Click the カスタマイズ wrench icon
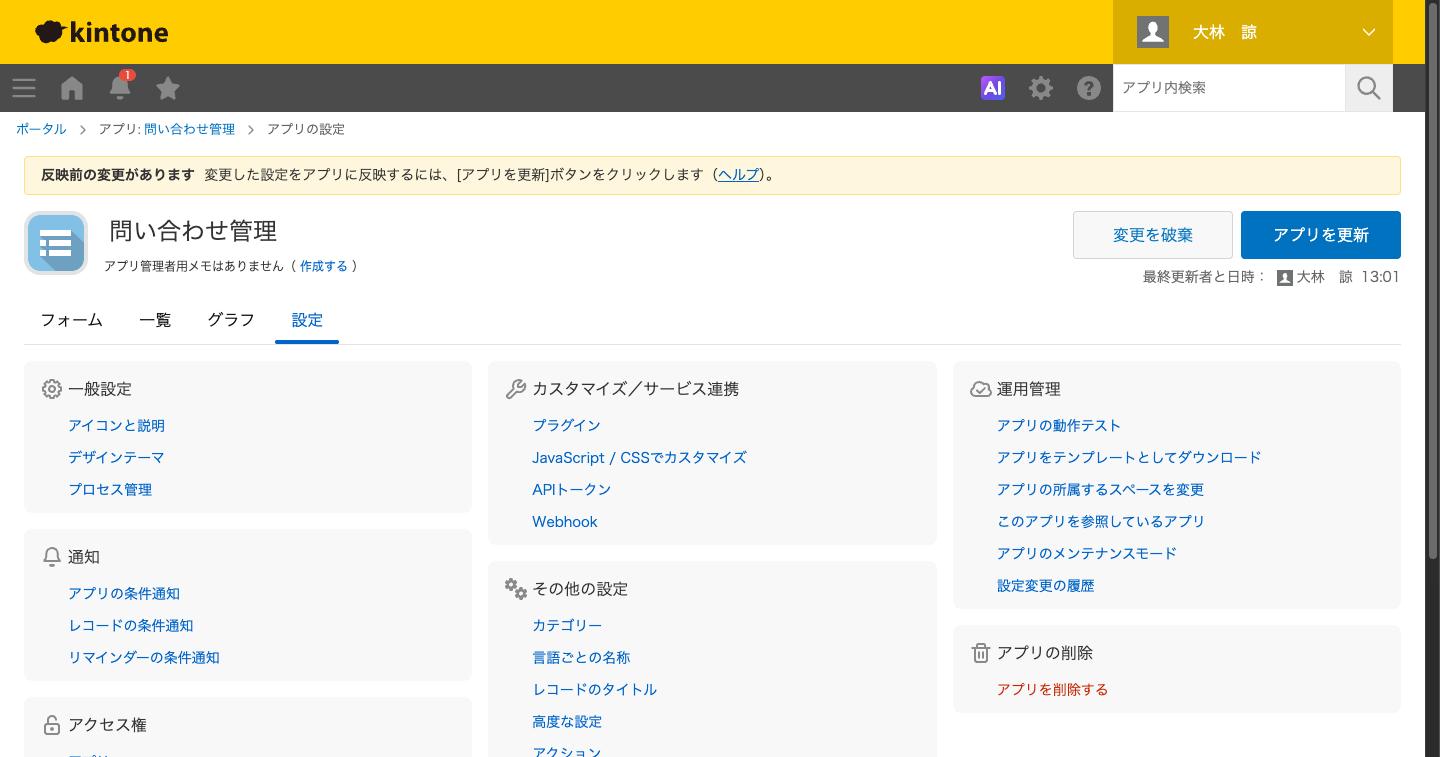Viewport: 1440px width, 757px height. click(516, 389)
